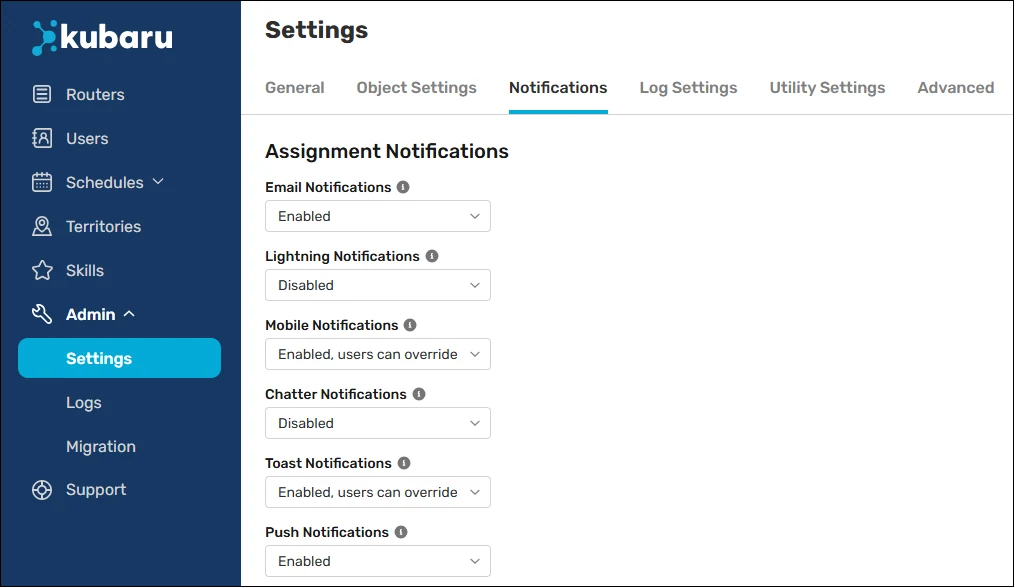Open the Toast Notifications dropdown
Viewport: 1014px width, 587px height.
378,492
